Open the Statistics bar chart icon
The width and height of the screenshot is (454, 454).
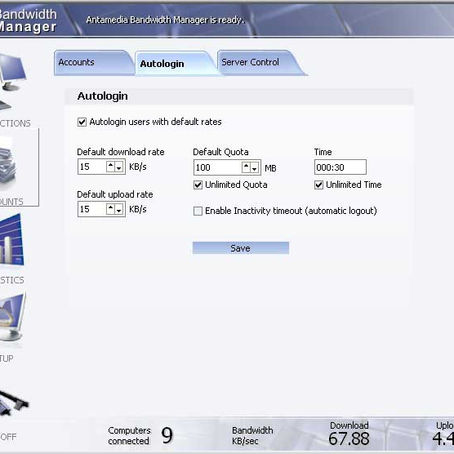[12, 240]
